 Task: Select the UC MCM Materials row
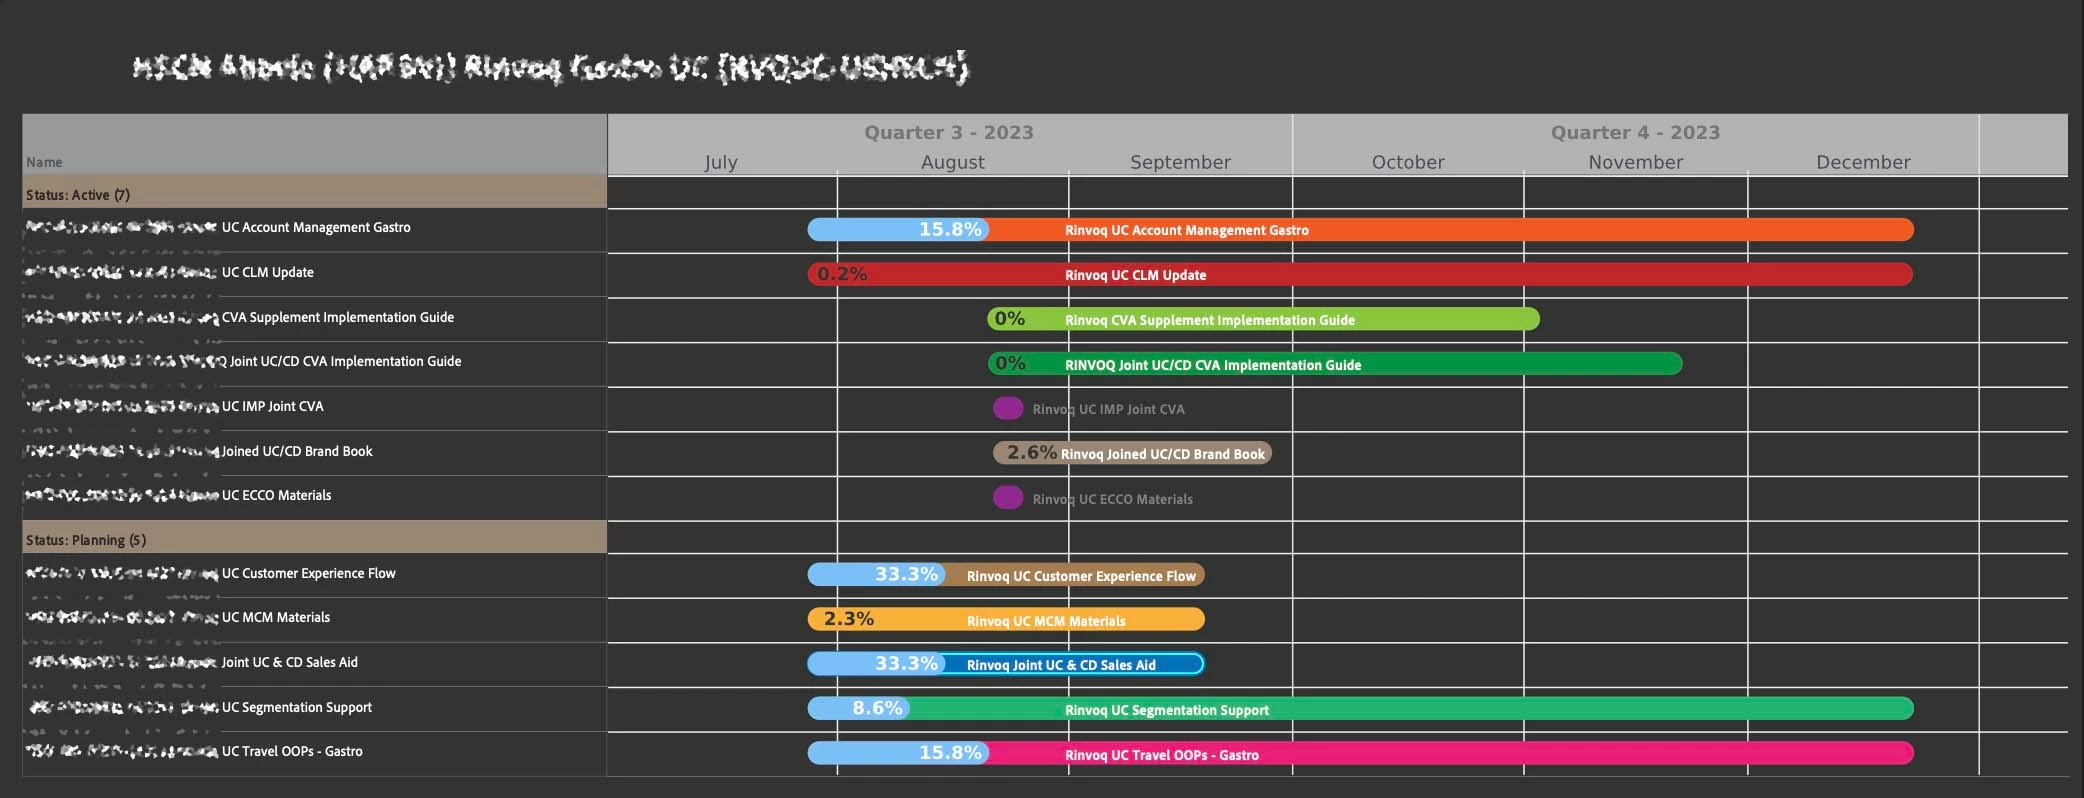click(314, 619)
